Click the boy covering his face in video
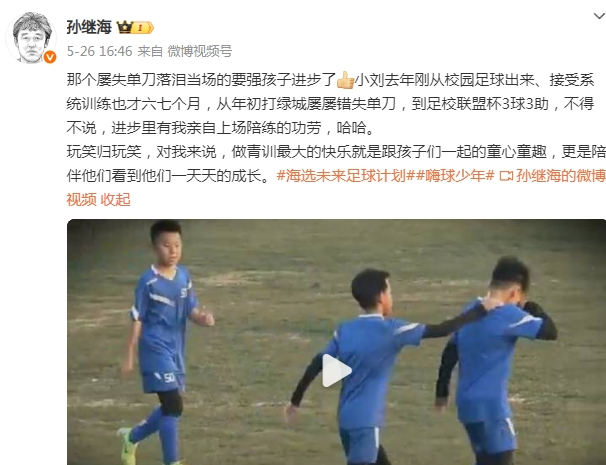 click(497, 359)
